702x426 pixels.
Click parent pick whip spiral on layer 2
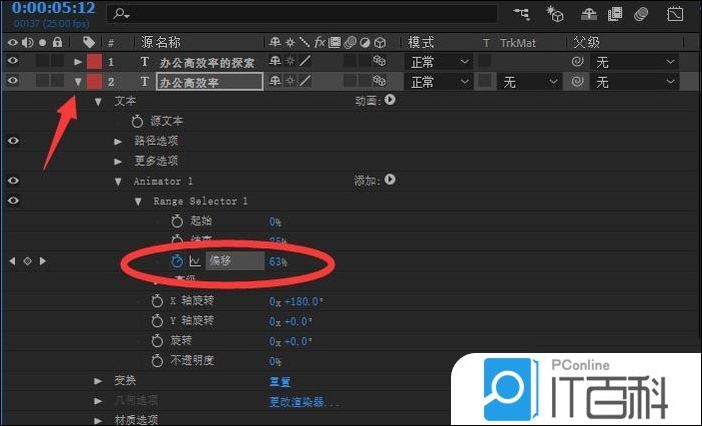[x=578, y=81]
